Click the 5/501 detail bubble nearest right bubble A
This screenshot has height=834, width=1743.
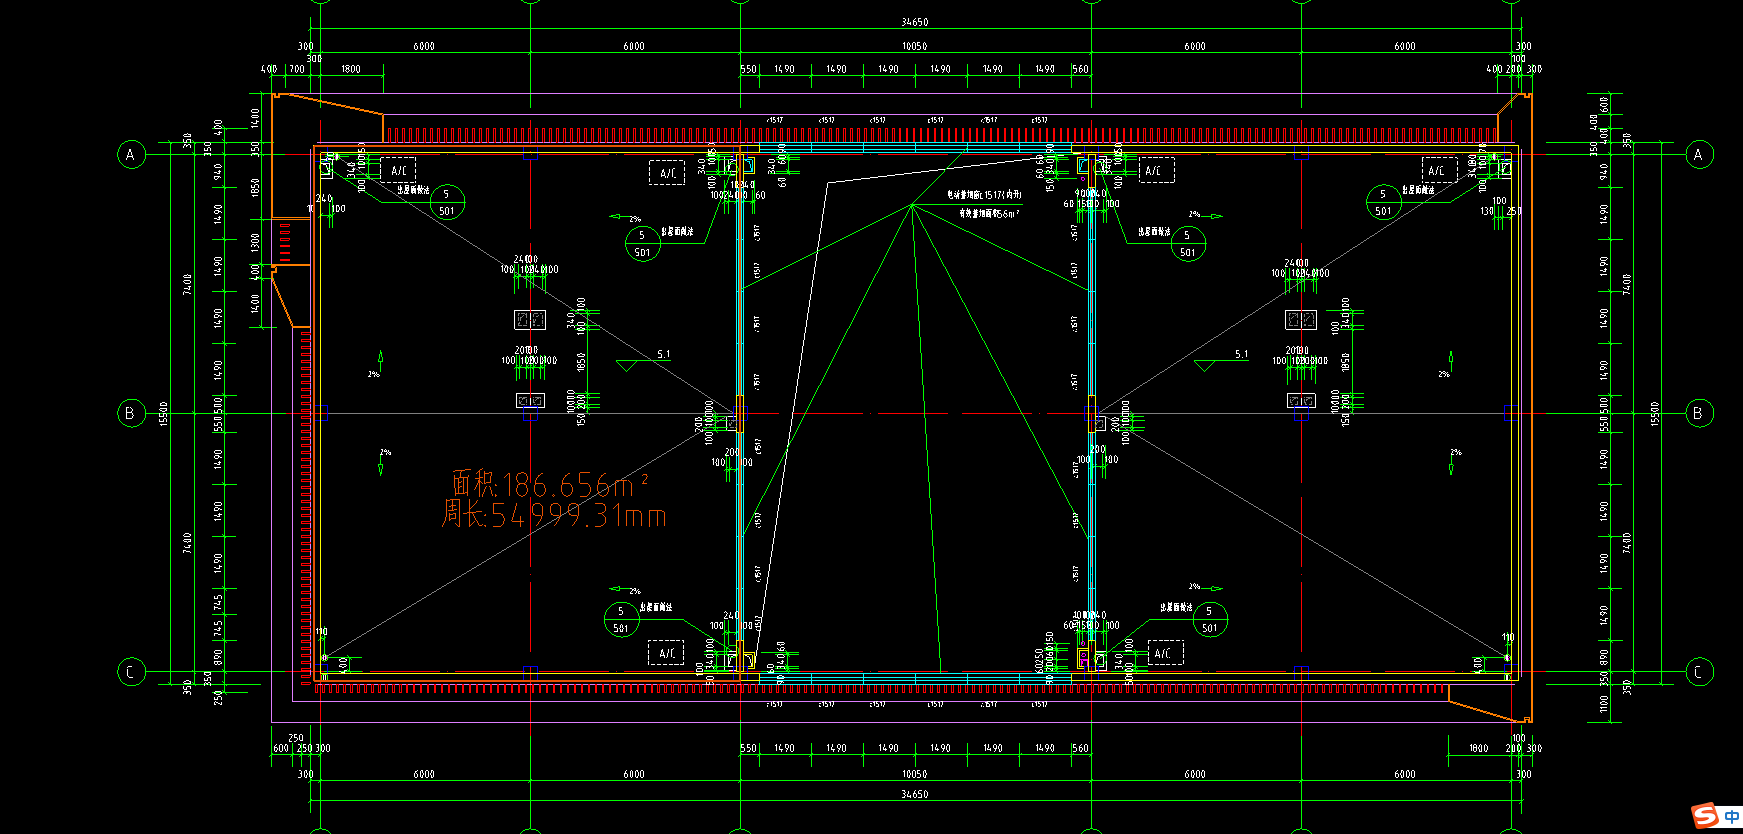(x=1383, y=202)
